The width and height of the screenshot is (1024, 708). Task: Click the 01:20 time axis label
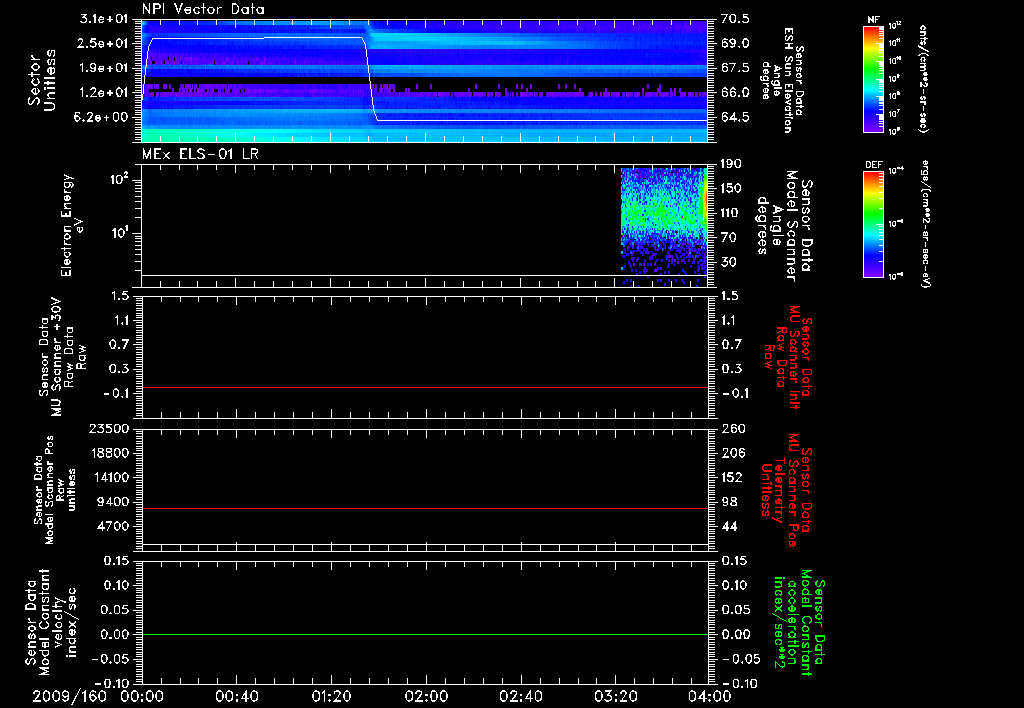pyautogui.click(x=331, y=696)
